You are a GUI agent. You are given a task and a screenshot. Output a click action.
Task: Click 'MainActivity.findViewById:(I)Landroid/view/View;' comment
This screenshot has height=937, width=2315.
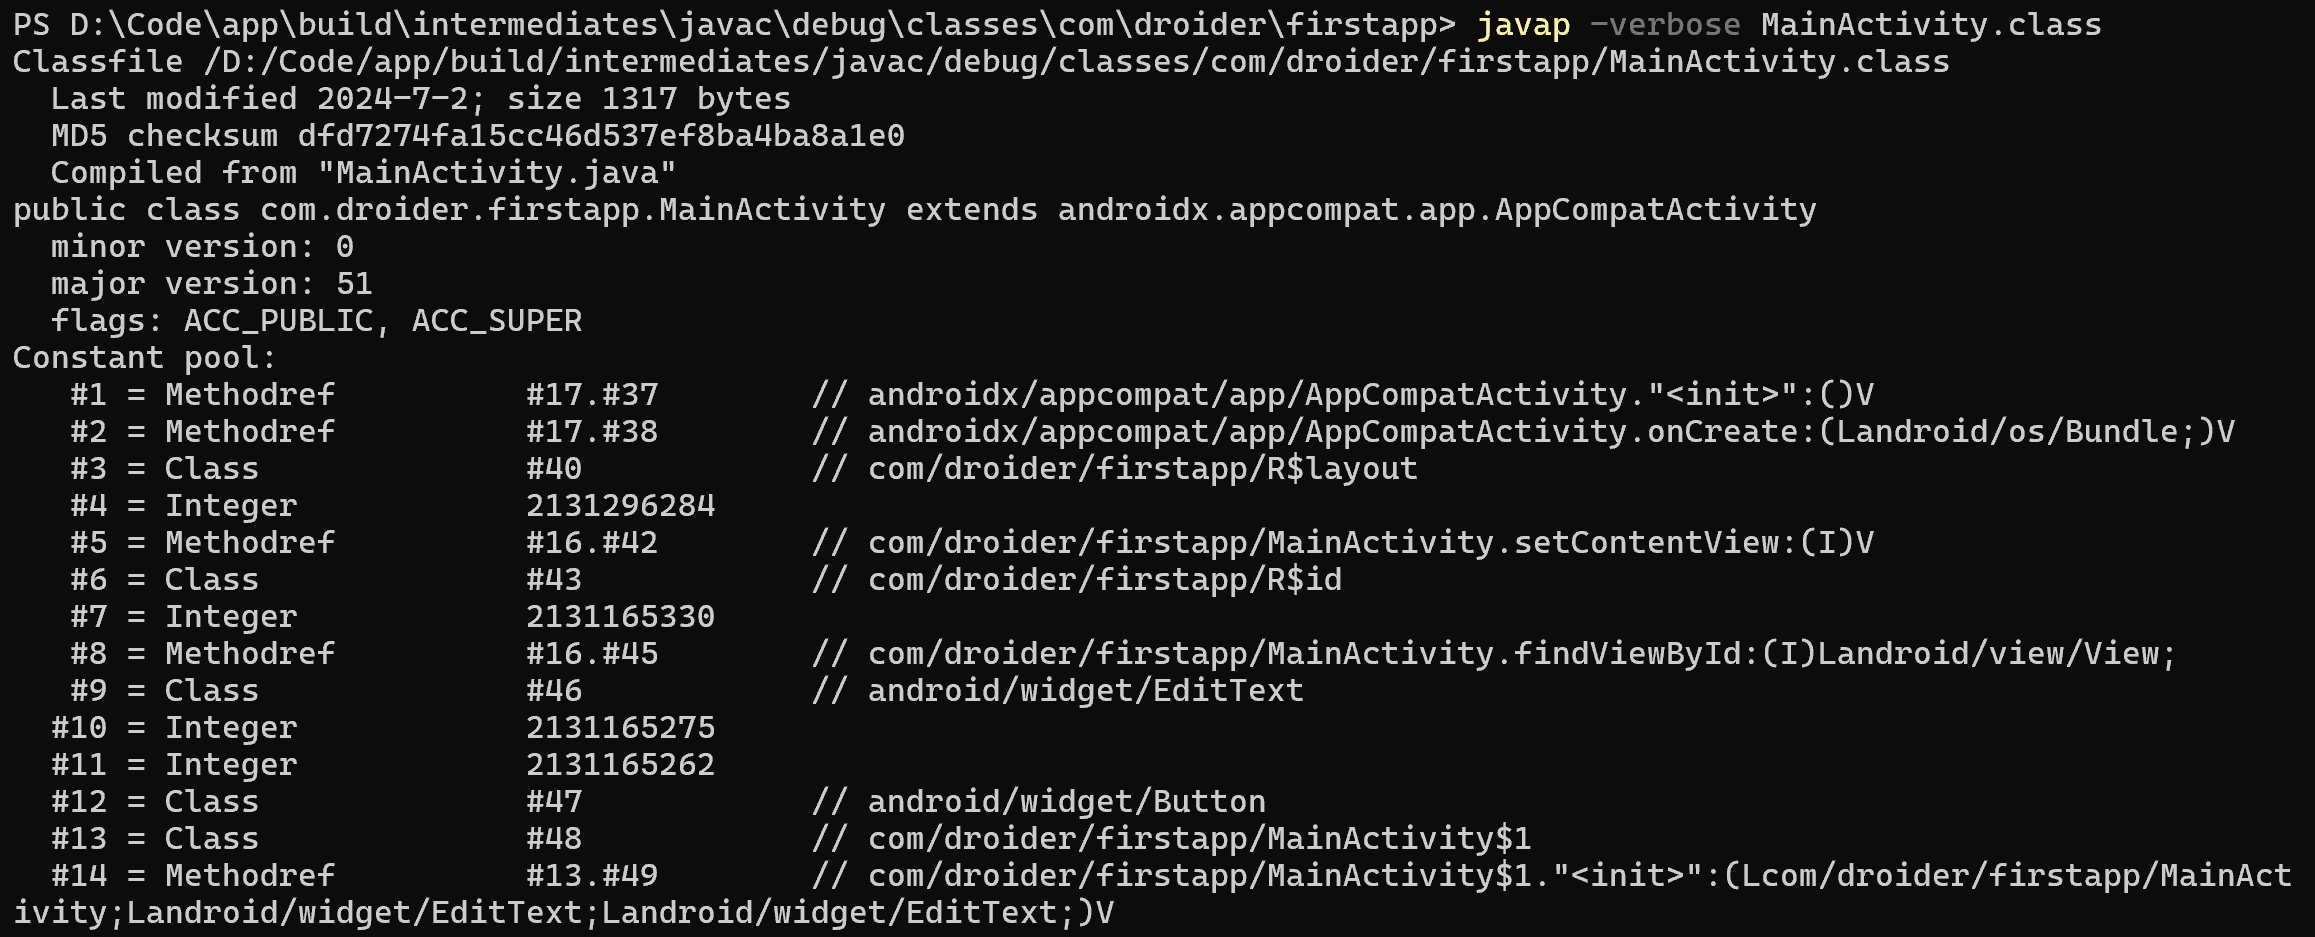coord(1722,653)
